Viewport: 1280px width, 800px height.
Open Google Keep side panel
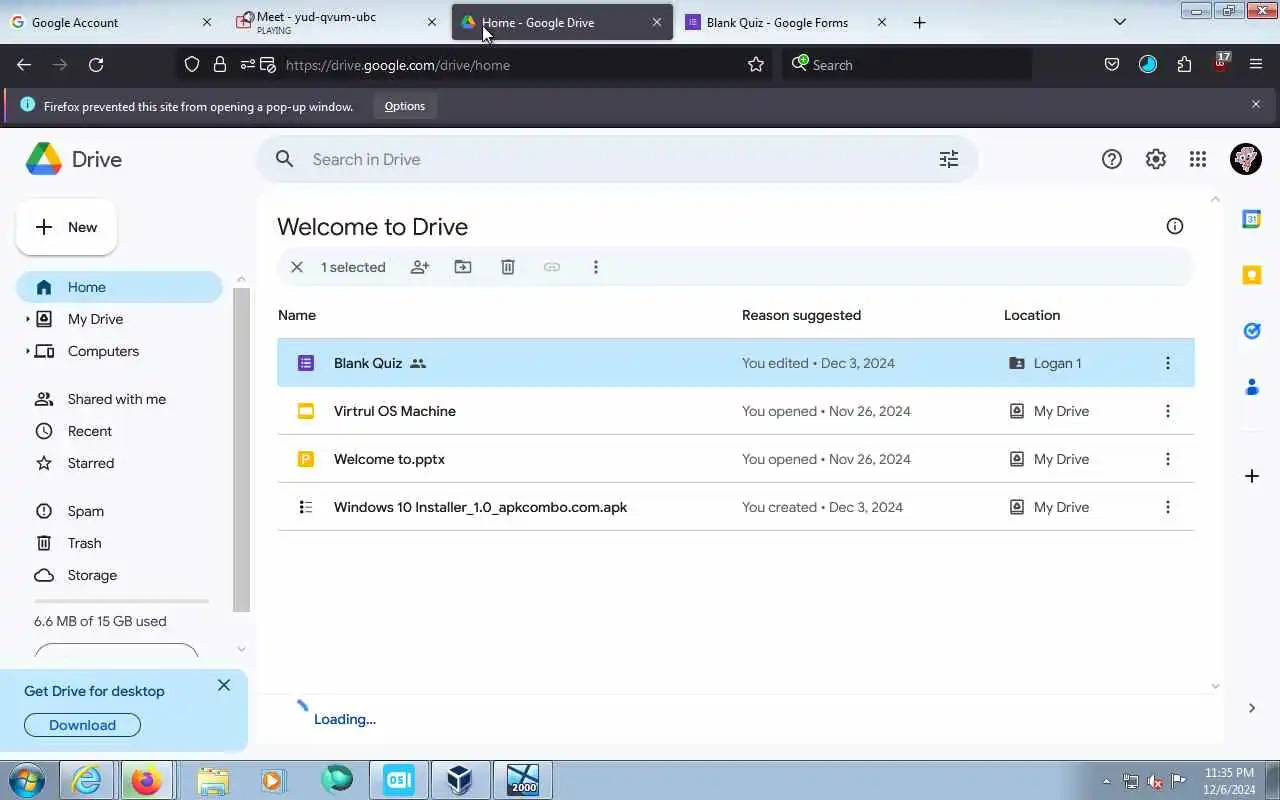pos(1251,275)
